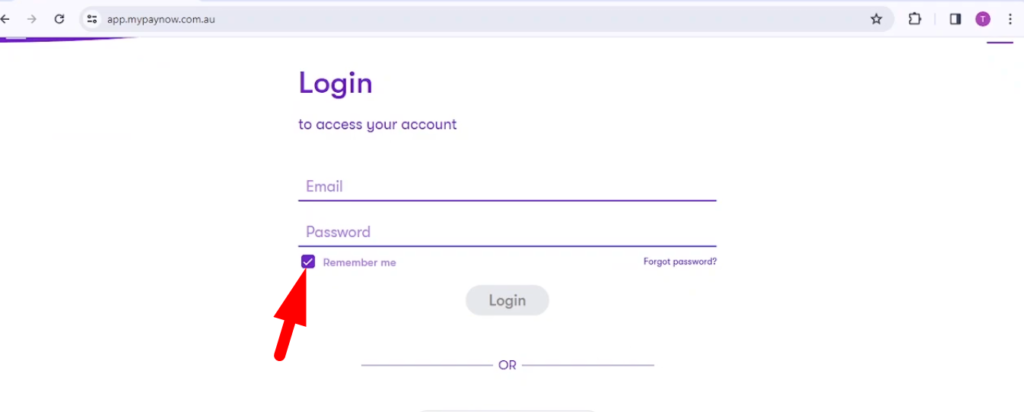Click the browser forward arrow
The image size is (1024, 412).
(32, 18)
